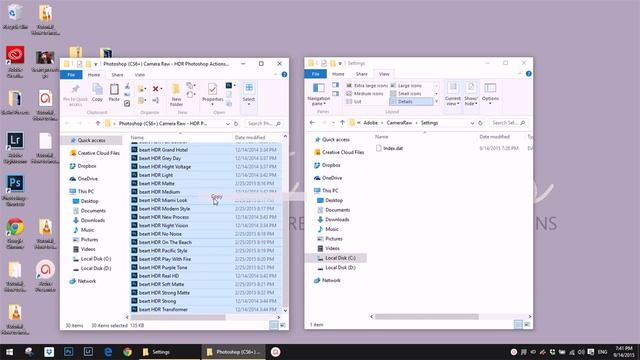This screenshot has height=360, width=640.
Task: Open the Current view dropdown
Action: click(x=453, y=94)
